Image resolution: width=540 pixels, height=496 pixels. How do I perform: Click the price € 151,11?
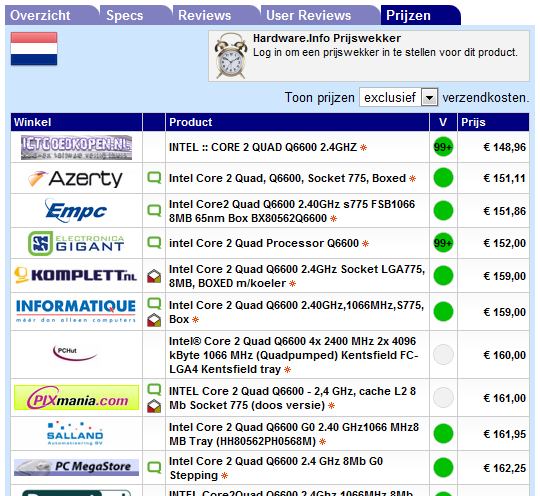pos(504,178)
